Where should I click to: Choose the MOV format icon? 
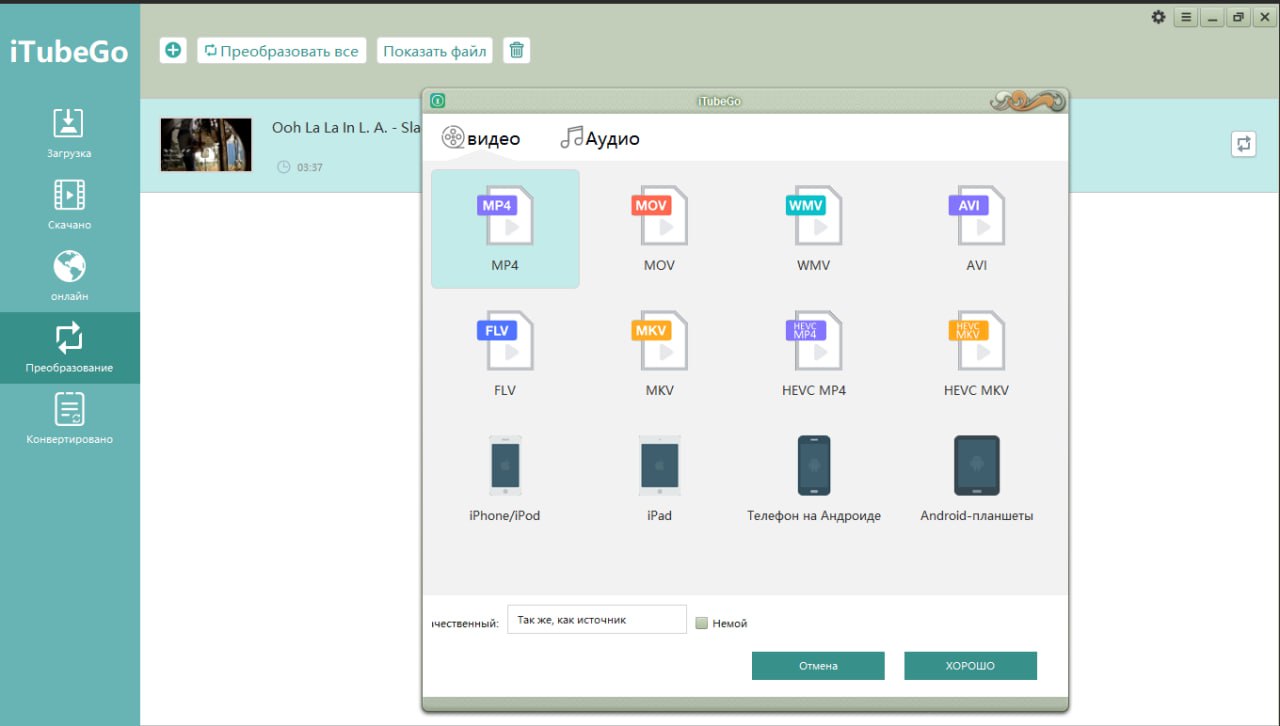coord(659,216)
